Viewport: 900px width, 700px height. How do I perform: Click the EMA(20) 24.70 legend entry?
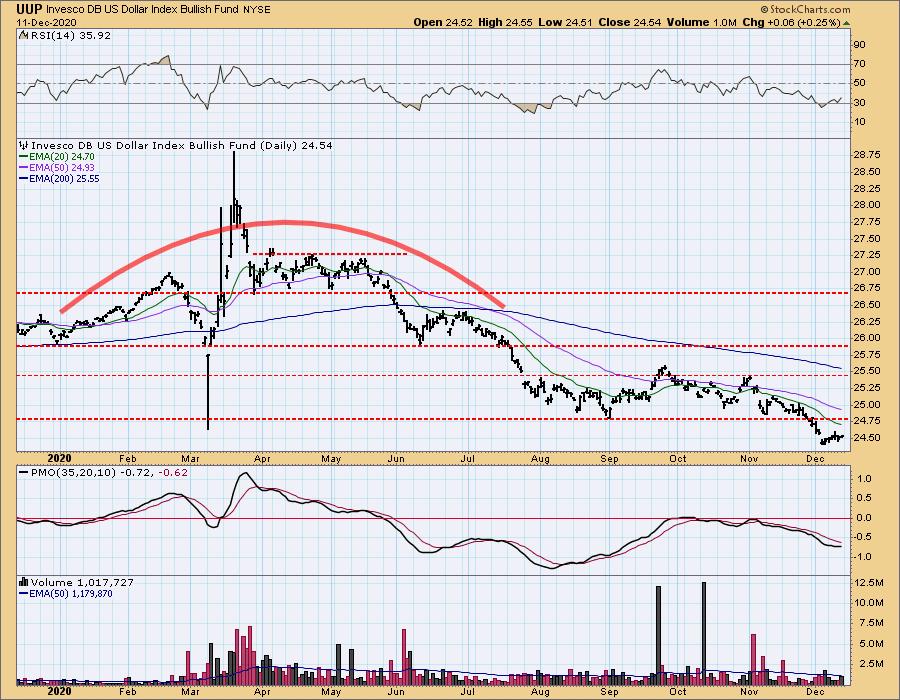(x=57, y=157)
